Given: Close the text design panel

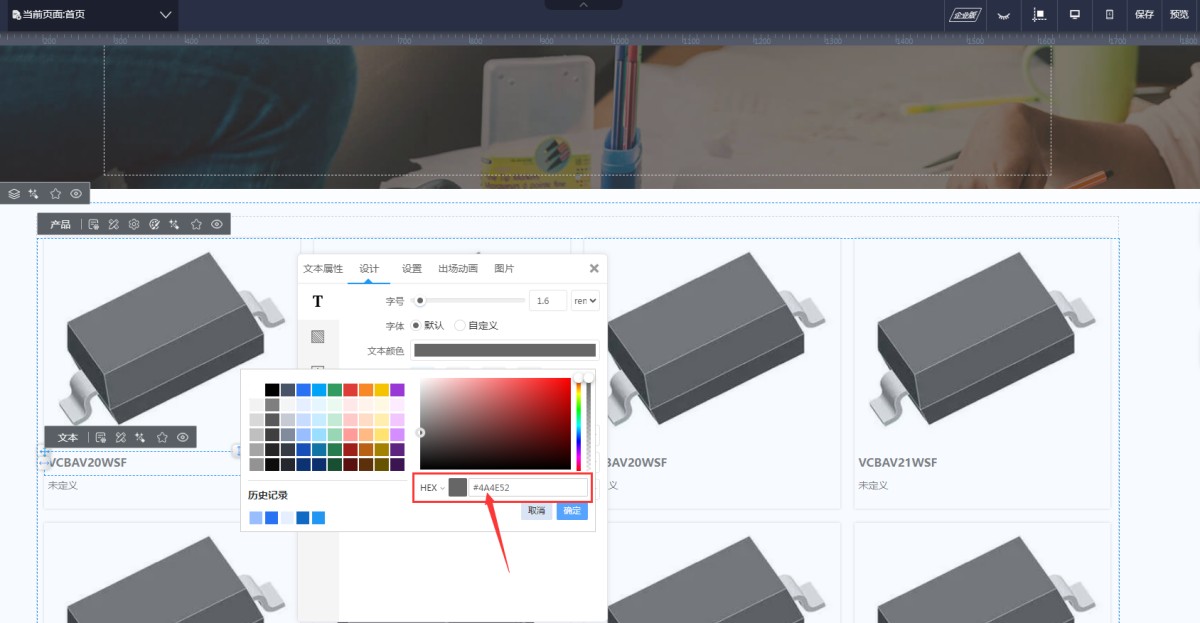Looking at the screenshot, I should 594,269.
